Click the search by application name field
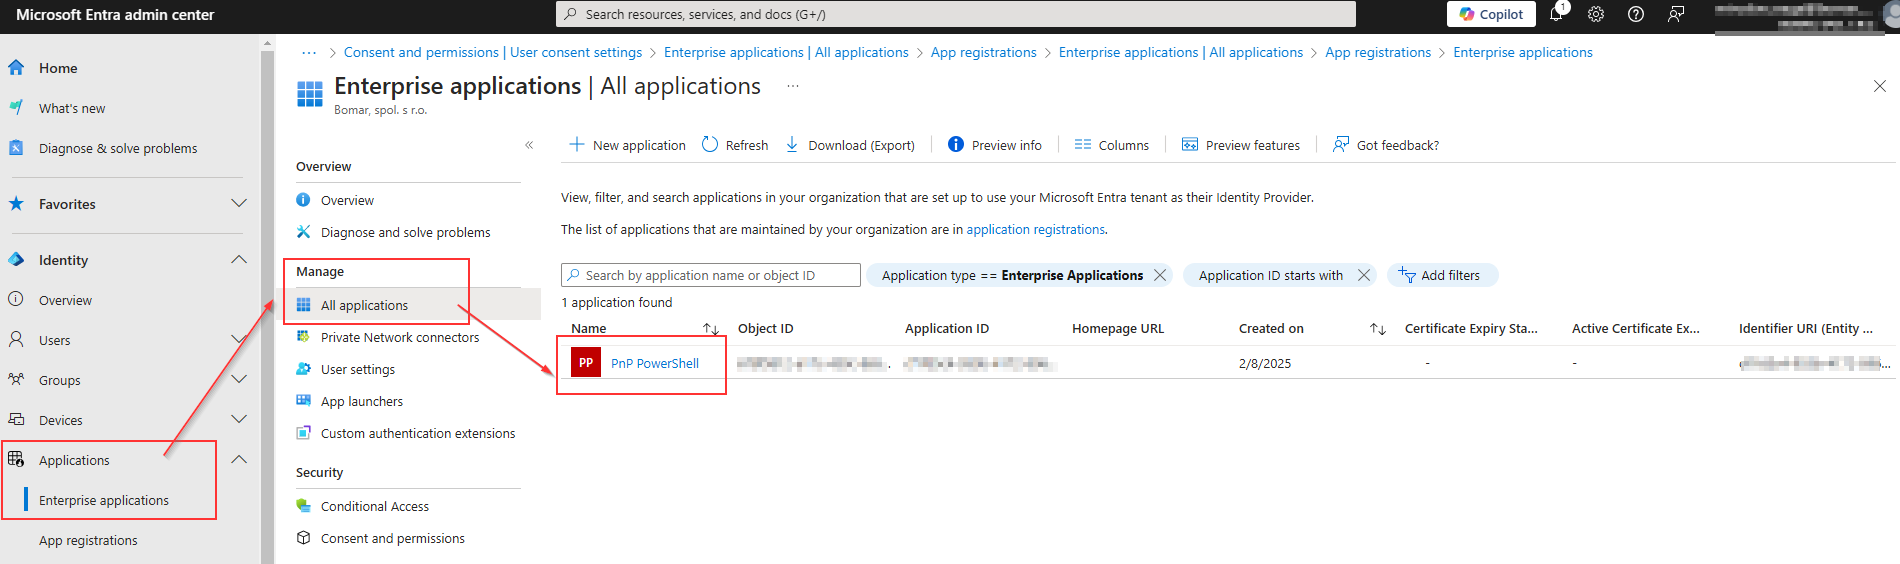 tap(711, 275)
